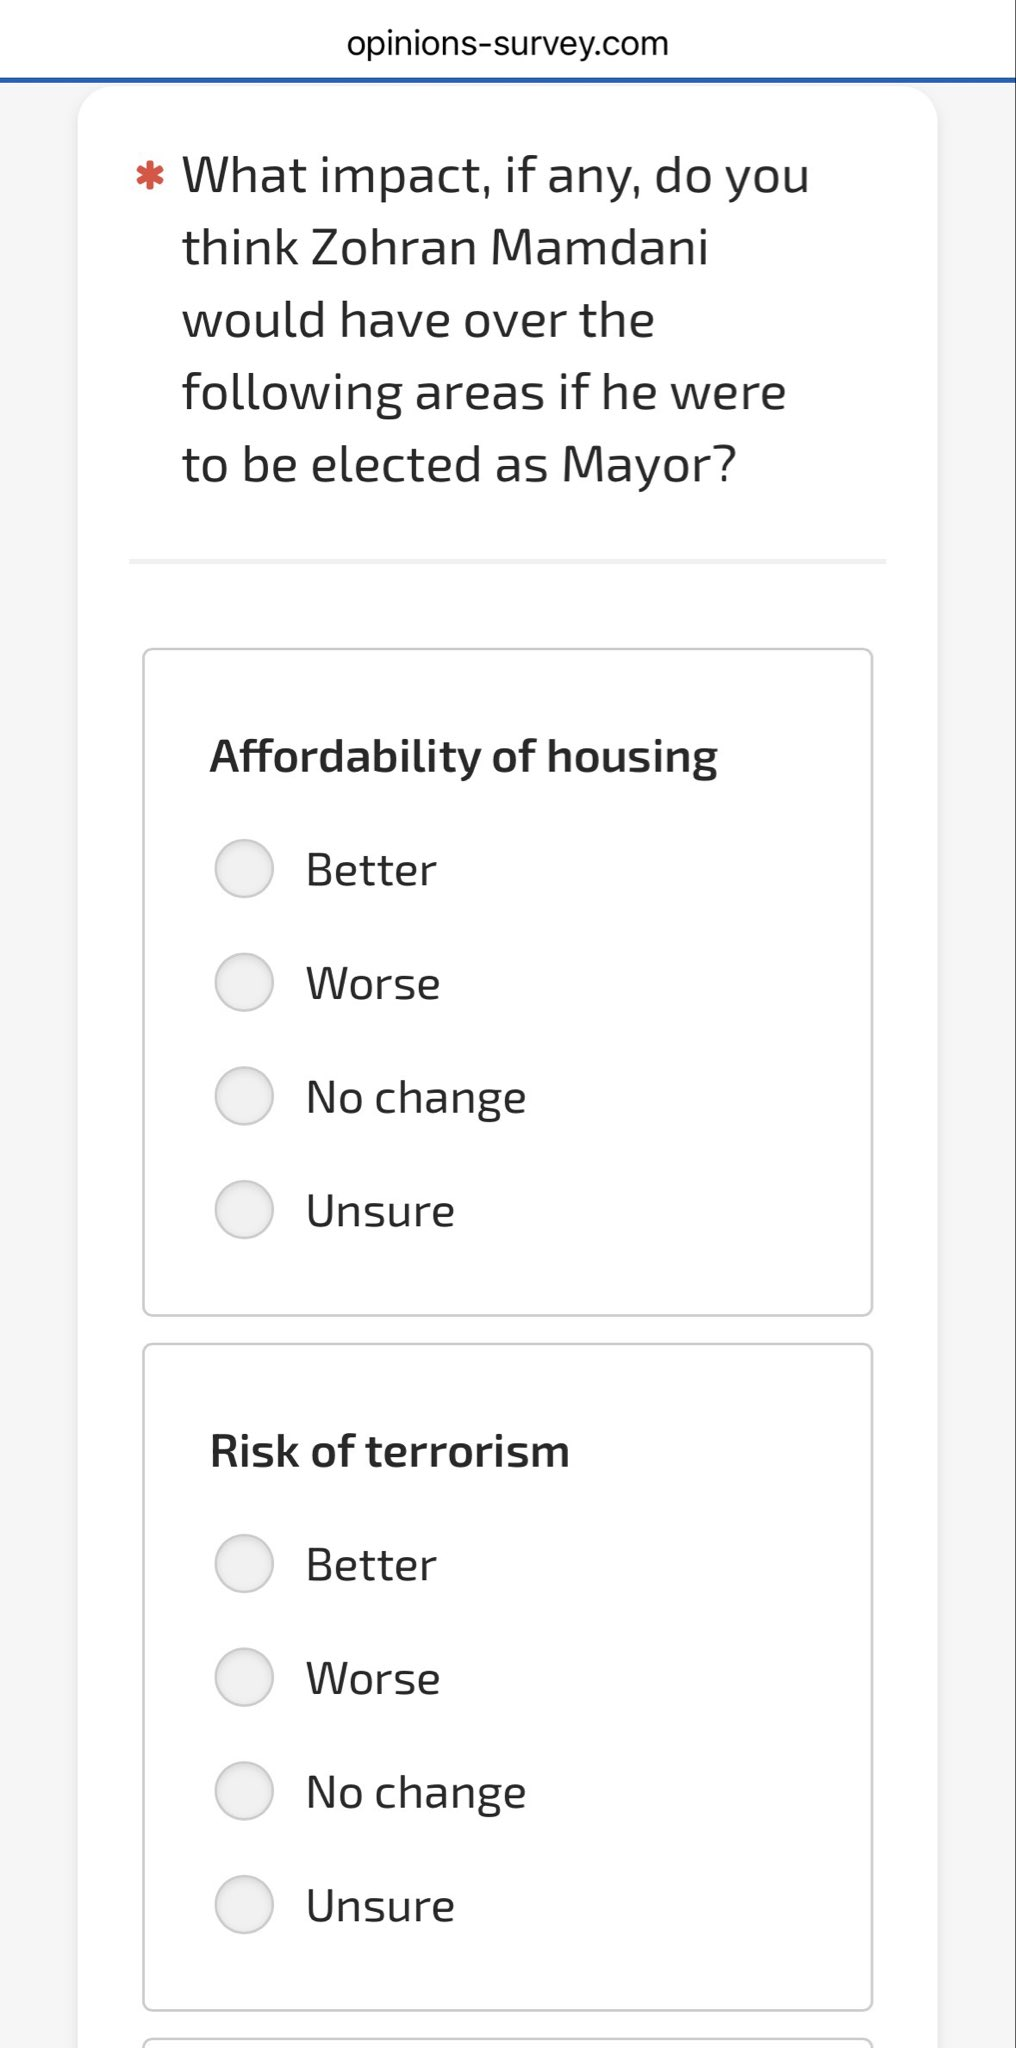Click the "Risk of terrorism" heading
The image size is (1016, 2048).
tap(389, 1451)
